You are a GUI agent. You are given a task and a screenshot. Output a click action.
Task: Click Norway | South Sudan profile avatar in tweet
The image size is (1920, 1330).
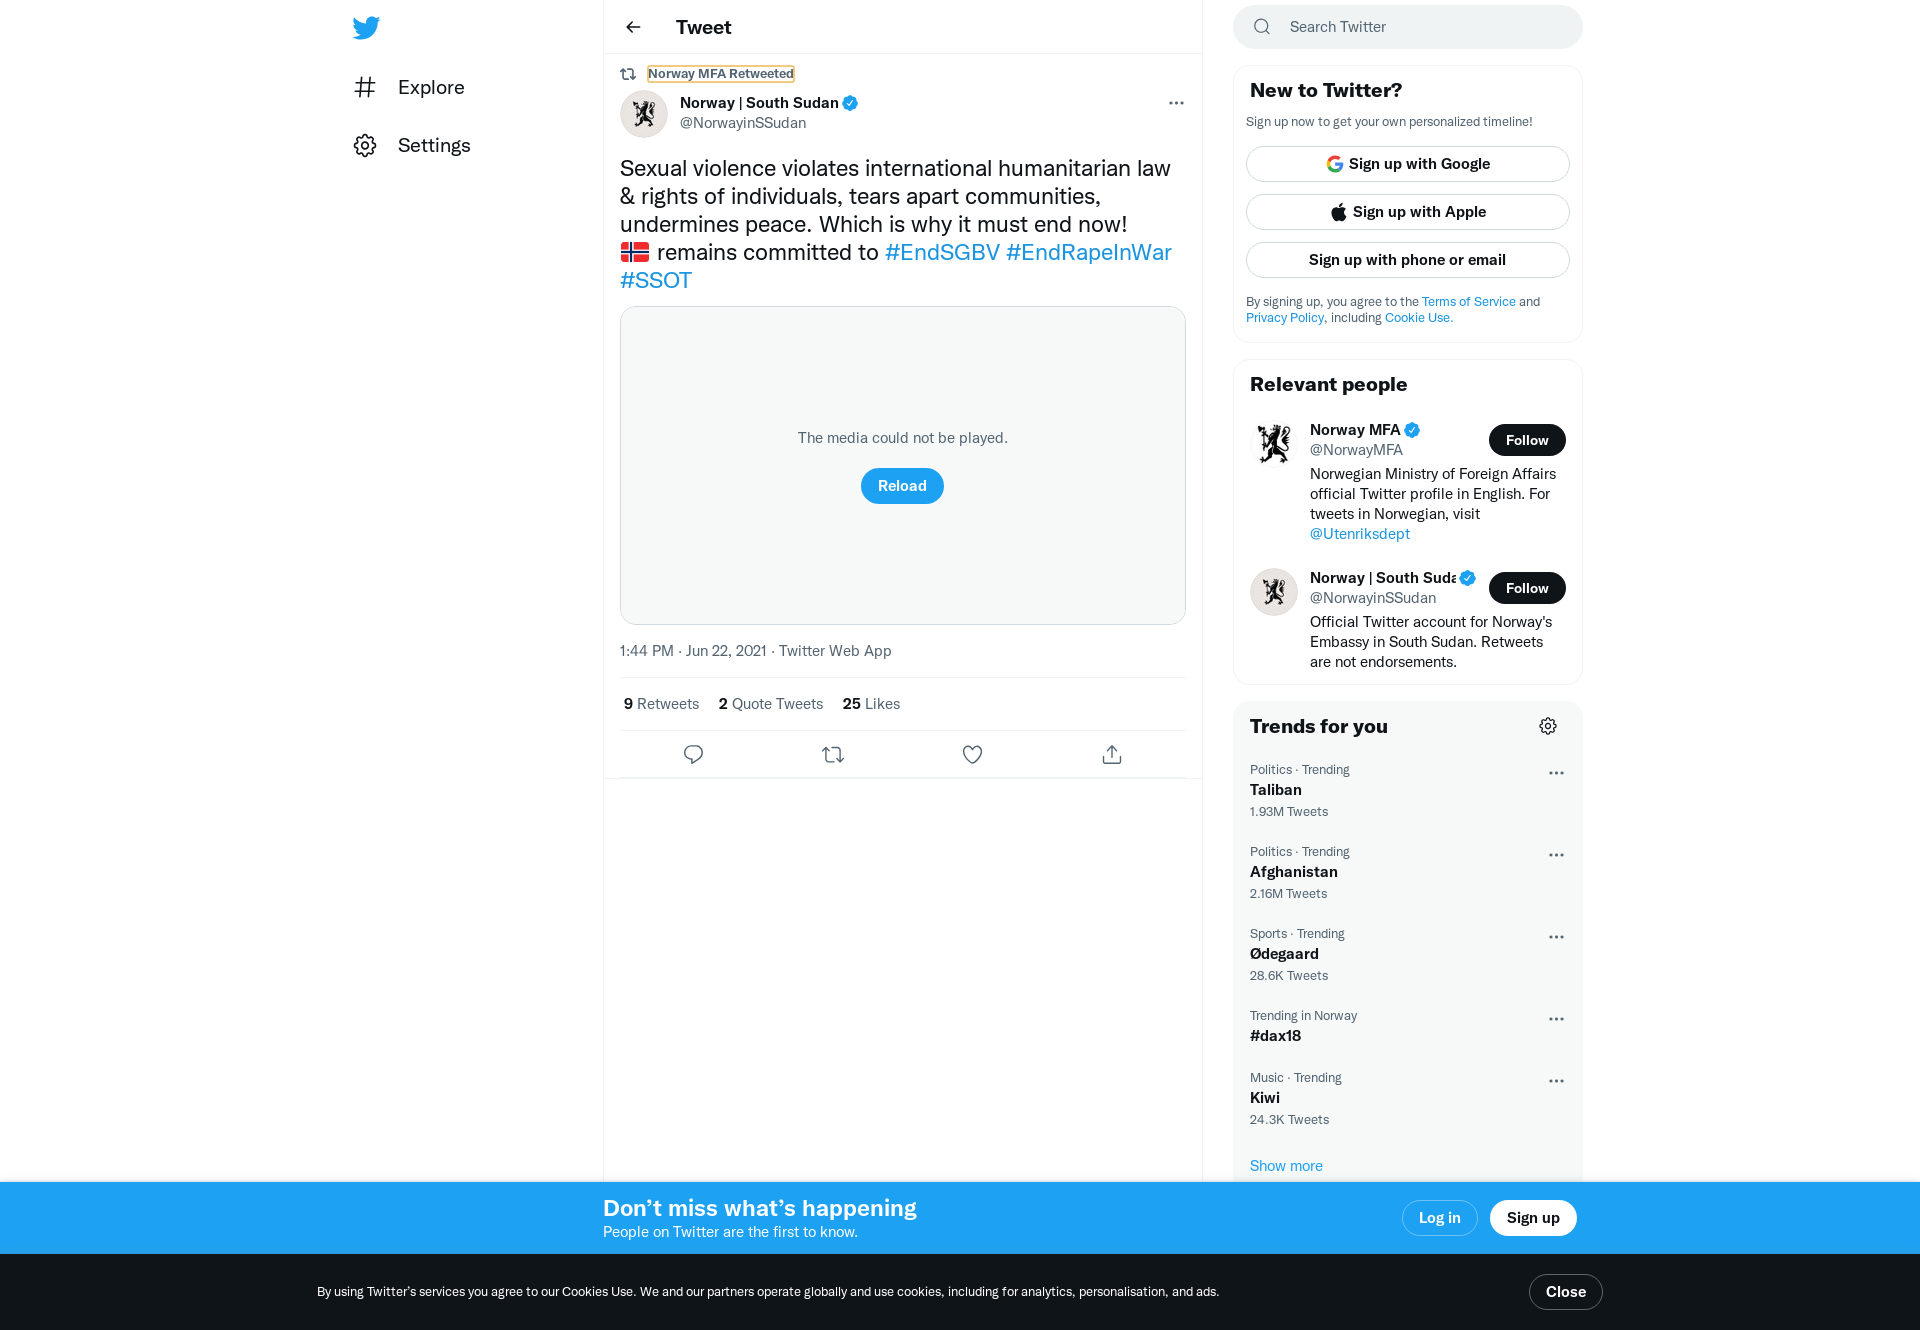644,114
